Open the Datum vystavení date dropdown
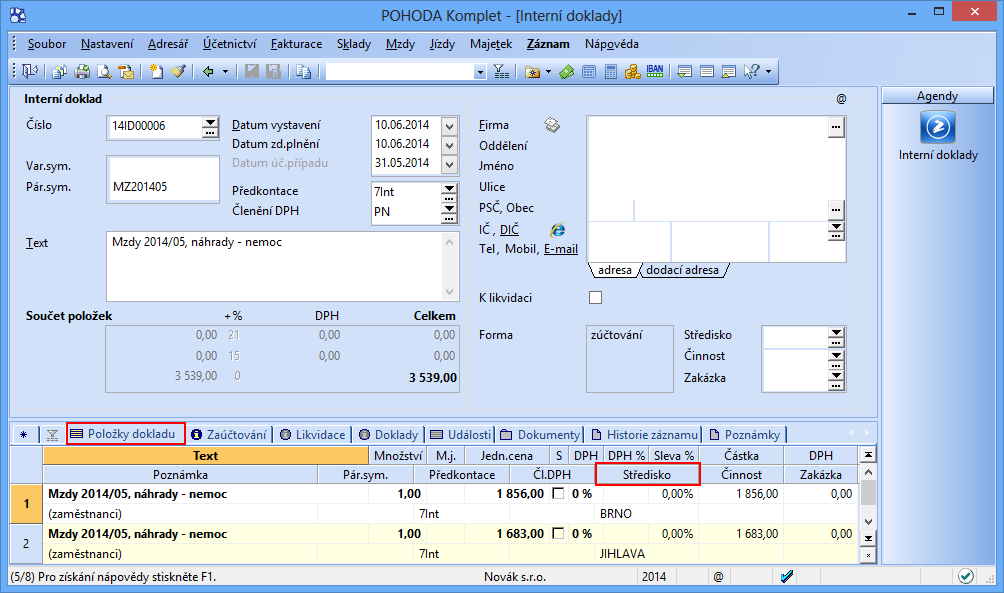Viewport: 1004px width, 593px height. [449, 126]
